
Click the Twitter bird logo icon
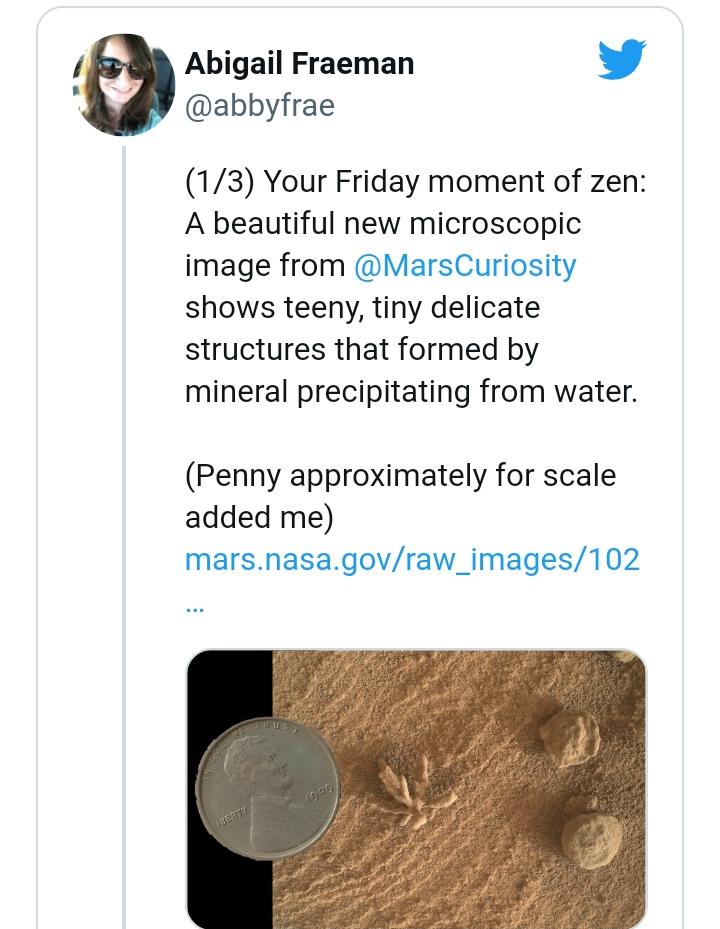tap(621, 59)
